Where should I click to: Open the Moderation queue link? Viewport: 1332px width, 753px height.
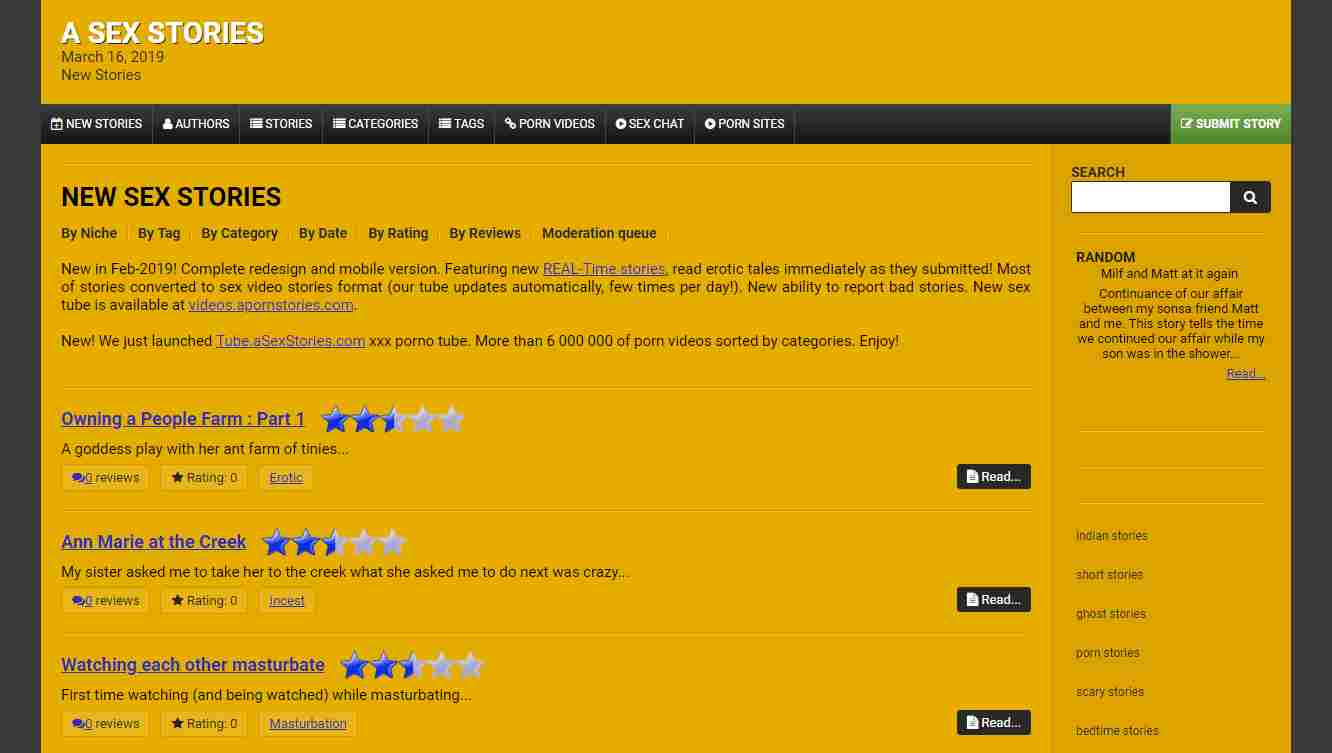pos(599,233)
